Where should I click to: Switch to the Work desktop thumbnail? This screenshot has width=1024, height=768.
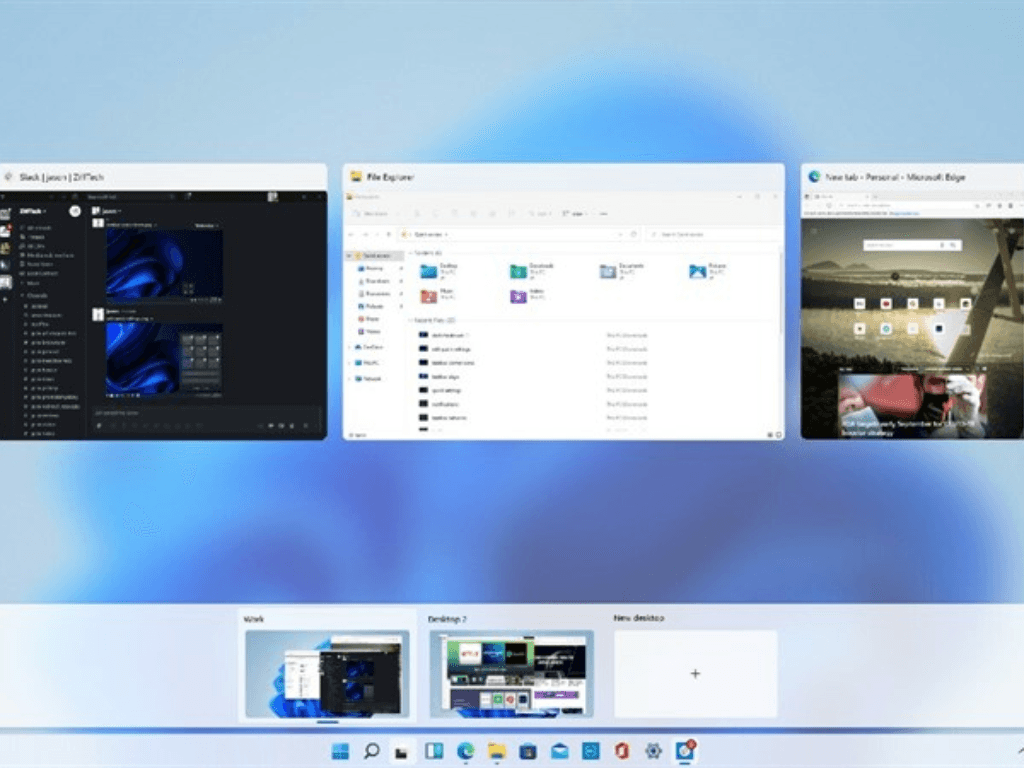(x=327, y=673)
